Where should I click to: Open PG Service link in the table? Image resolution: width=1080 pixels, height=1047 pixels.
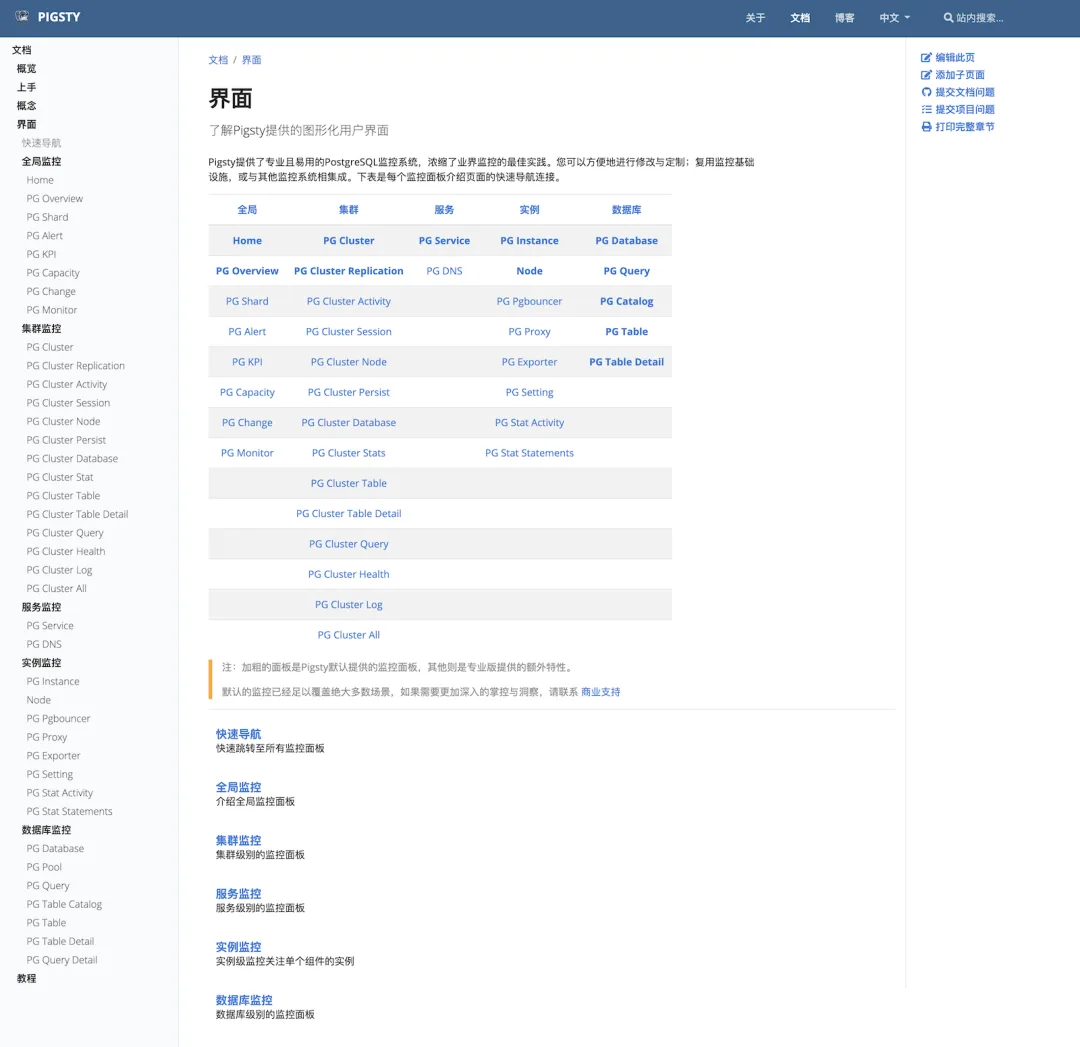coord(444,240)
